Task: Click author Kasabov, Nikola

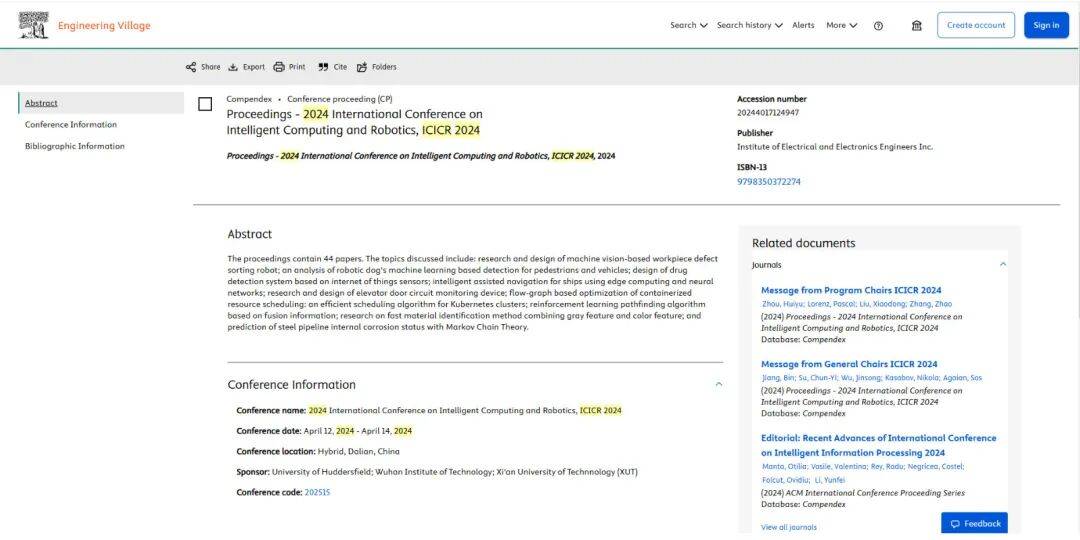Action: coord(911,377)
